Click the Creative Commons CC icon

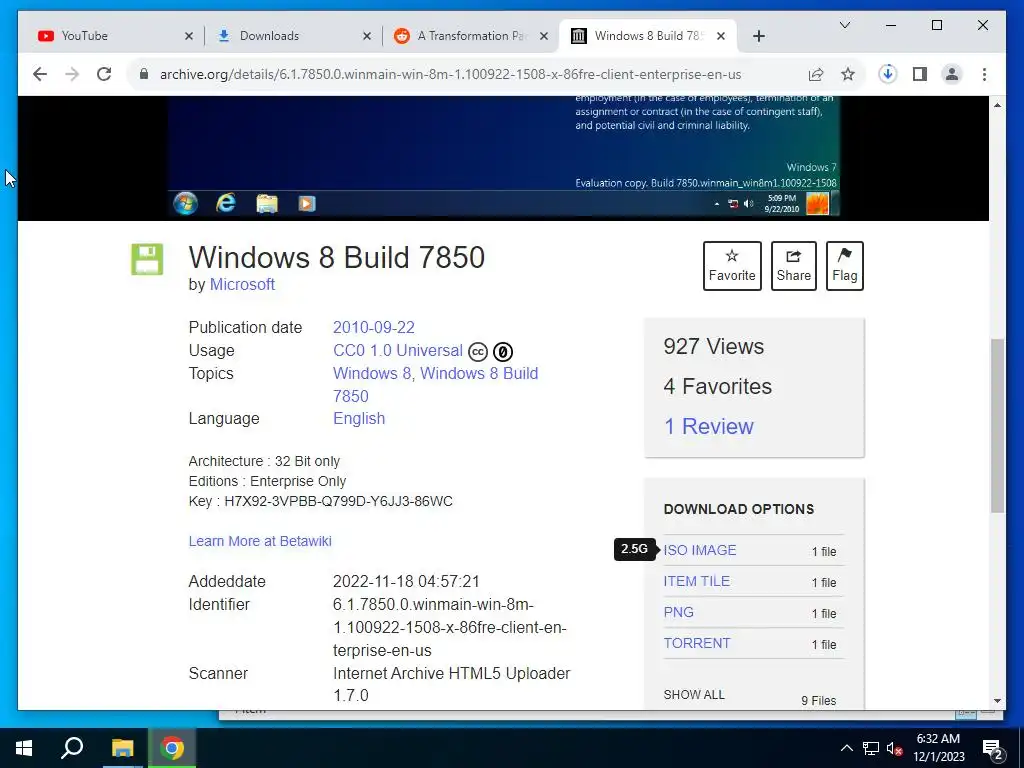point(478,352)
